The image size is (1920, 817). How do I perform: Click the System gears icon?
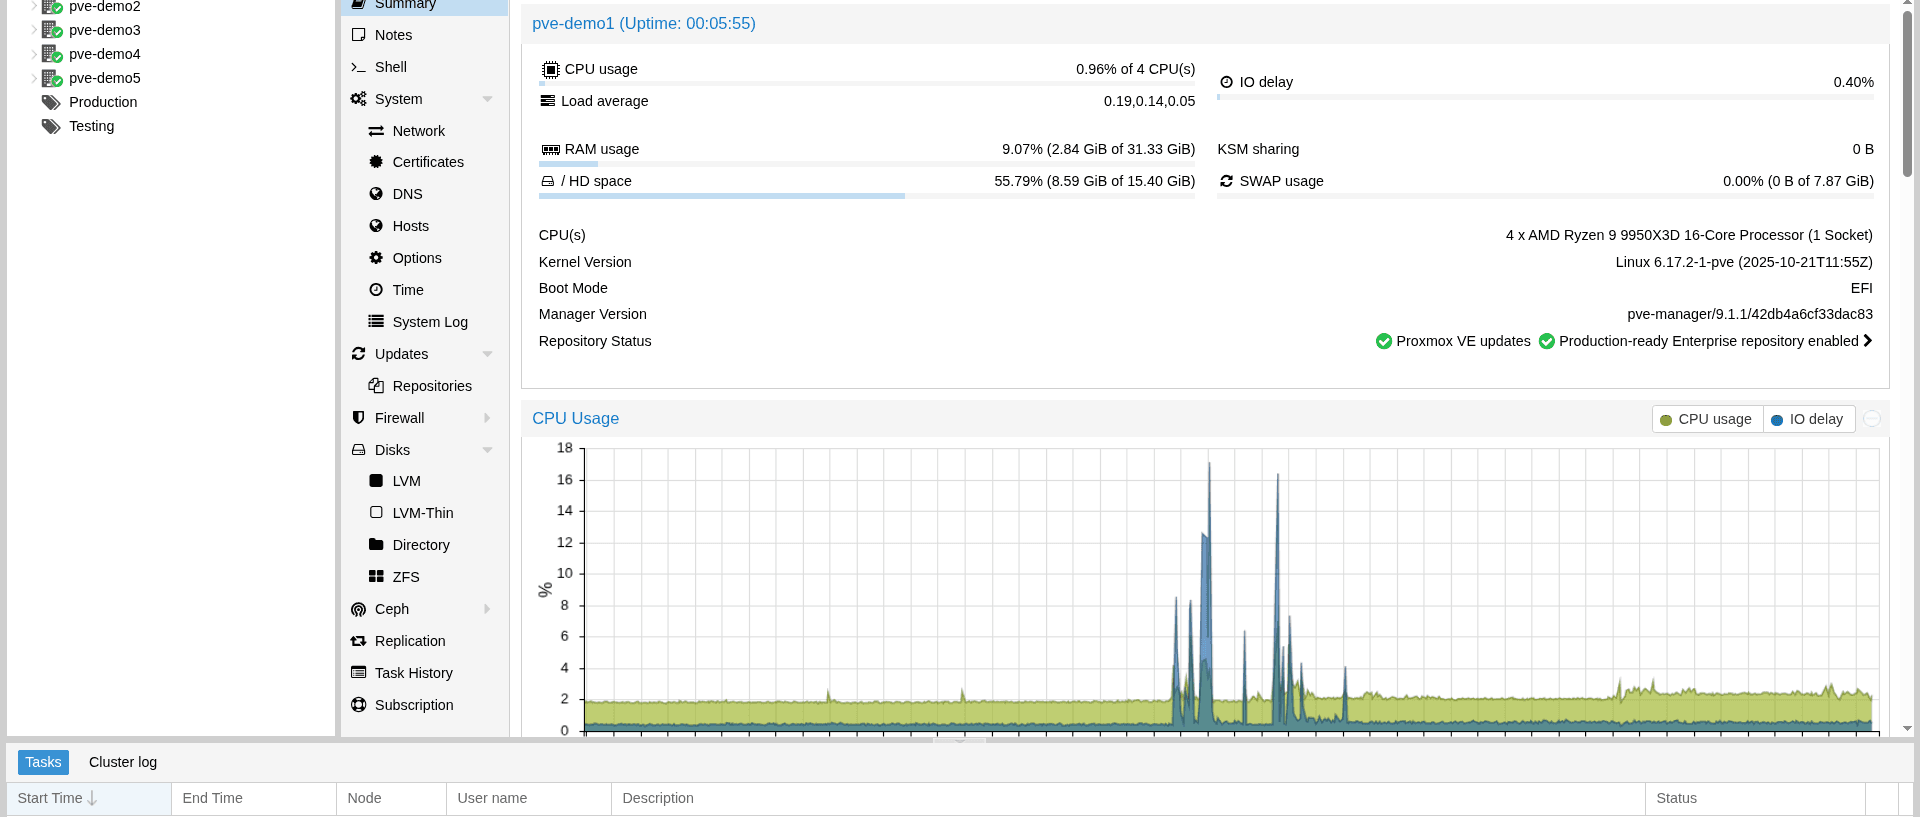358,99
